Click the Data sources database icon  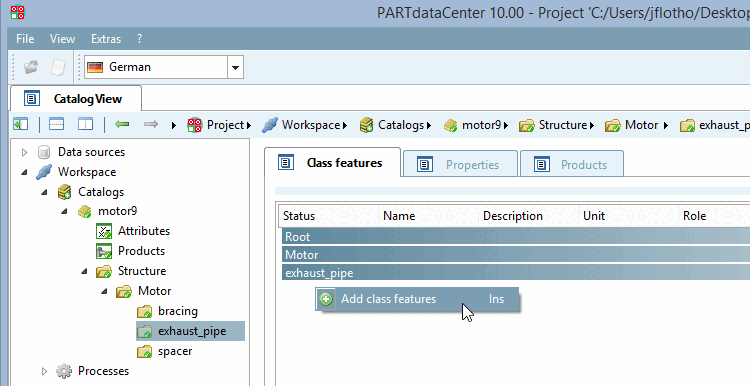pos(44,152)
